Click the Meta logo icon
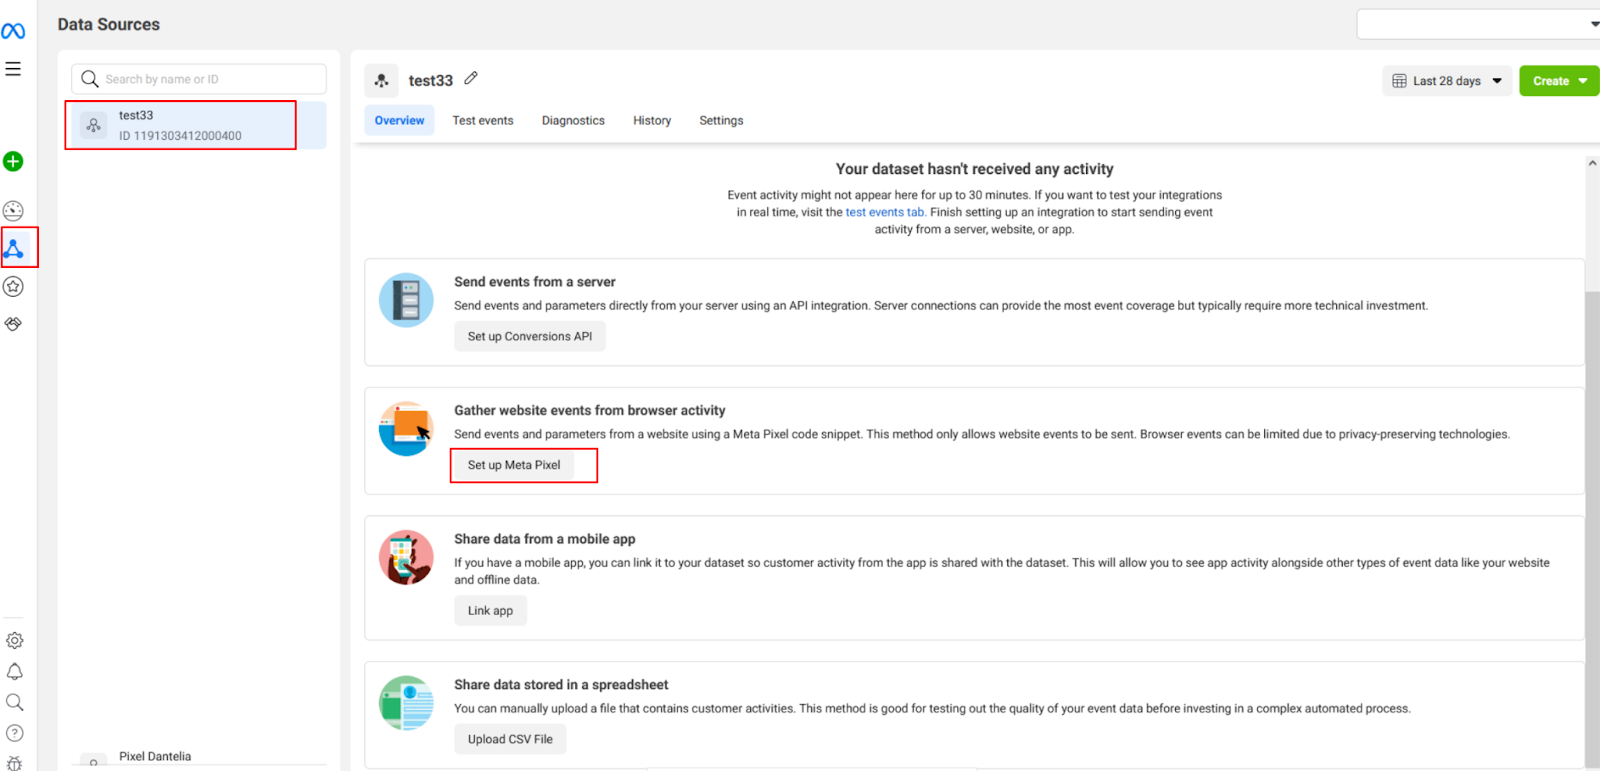Viewport: 1600px width, 771px height. click(x=13, y=32)
